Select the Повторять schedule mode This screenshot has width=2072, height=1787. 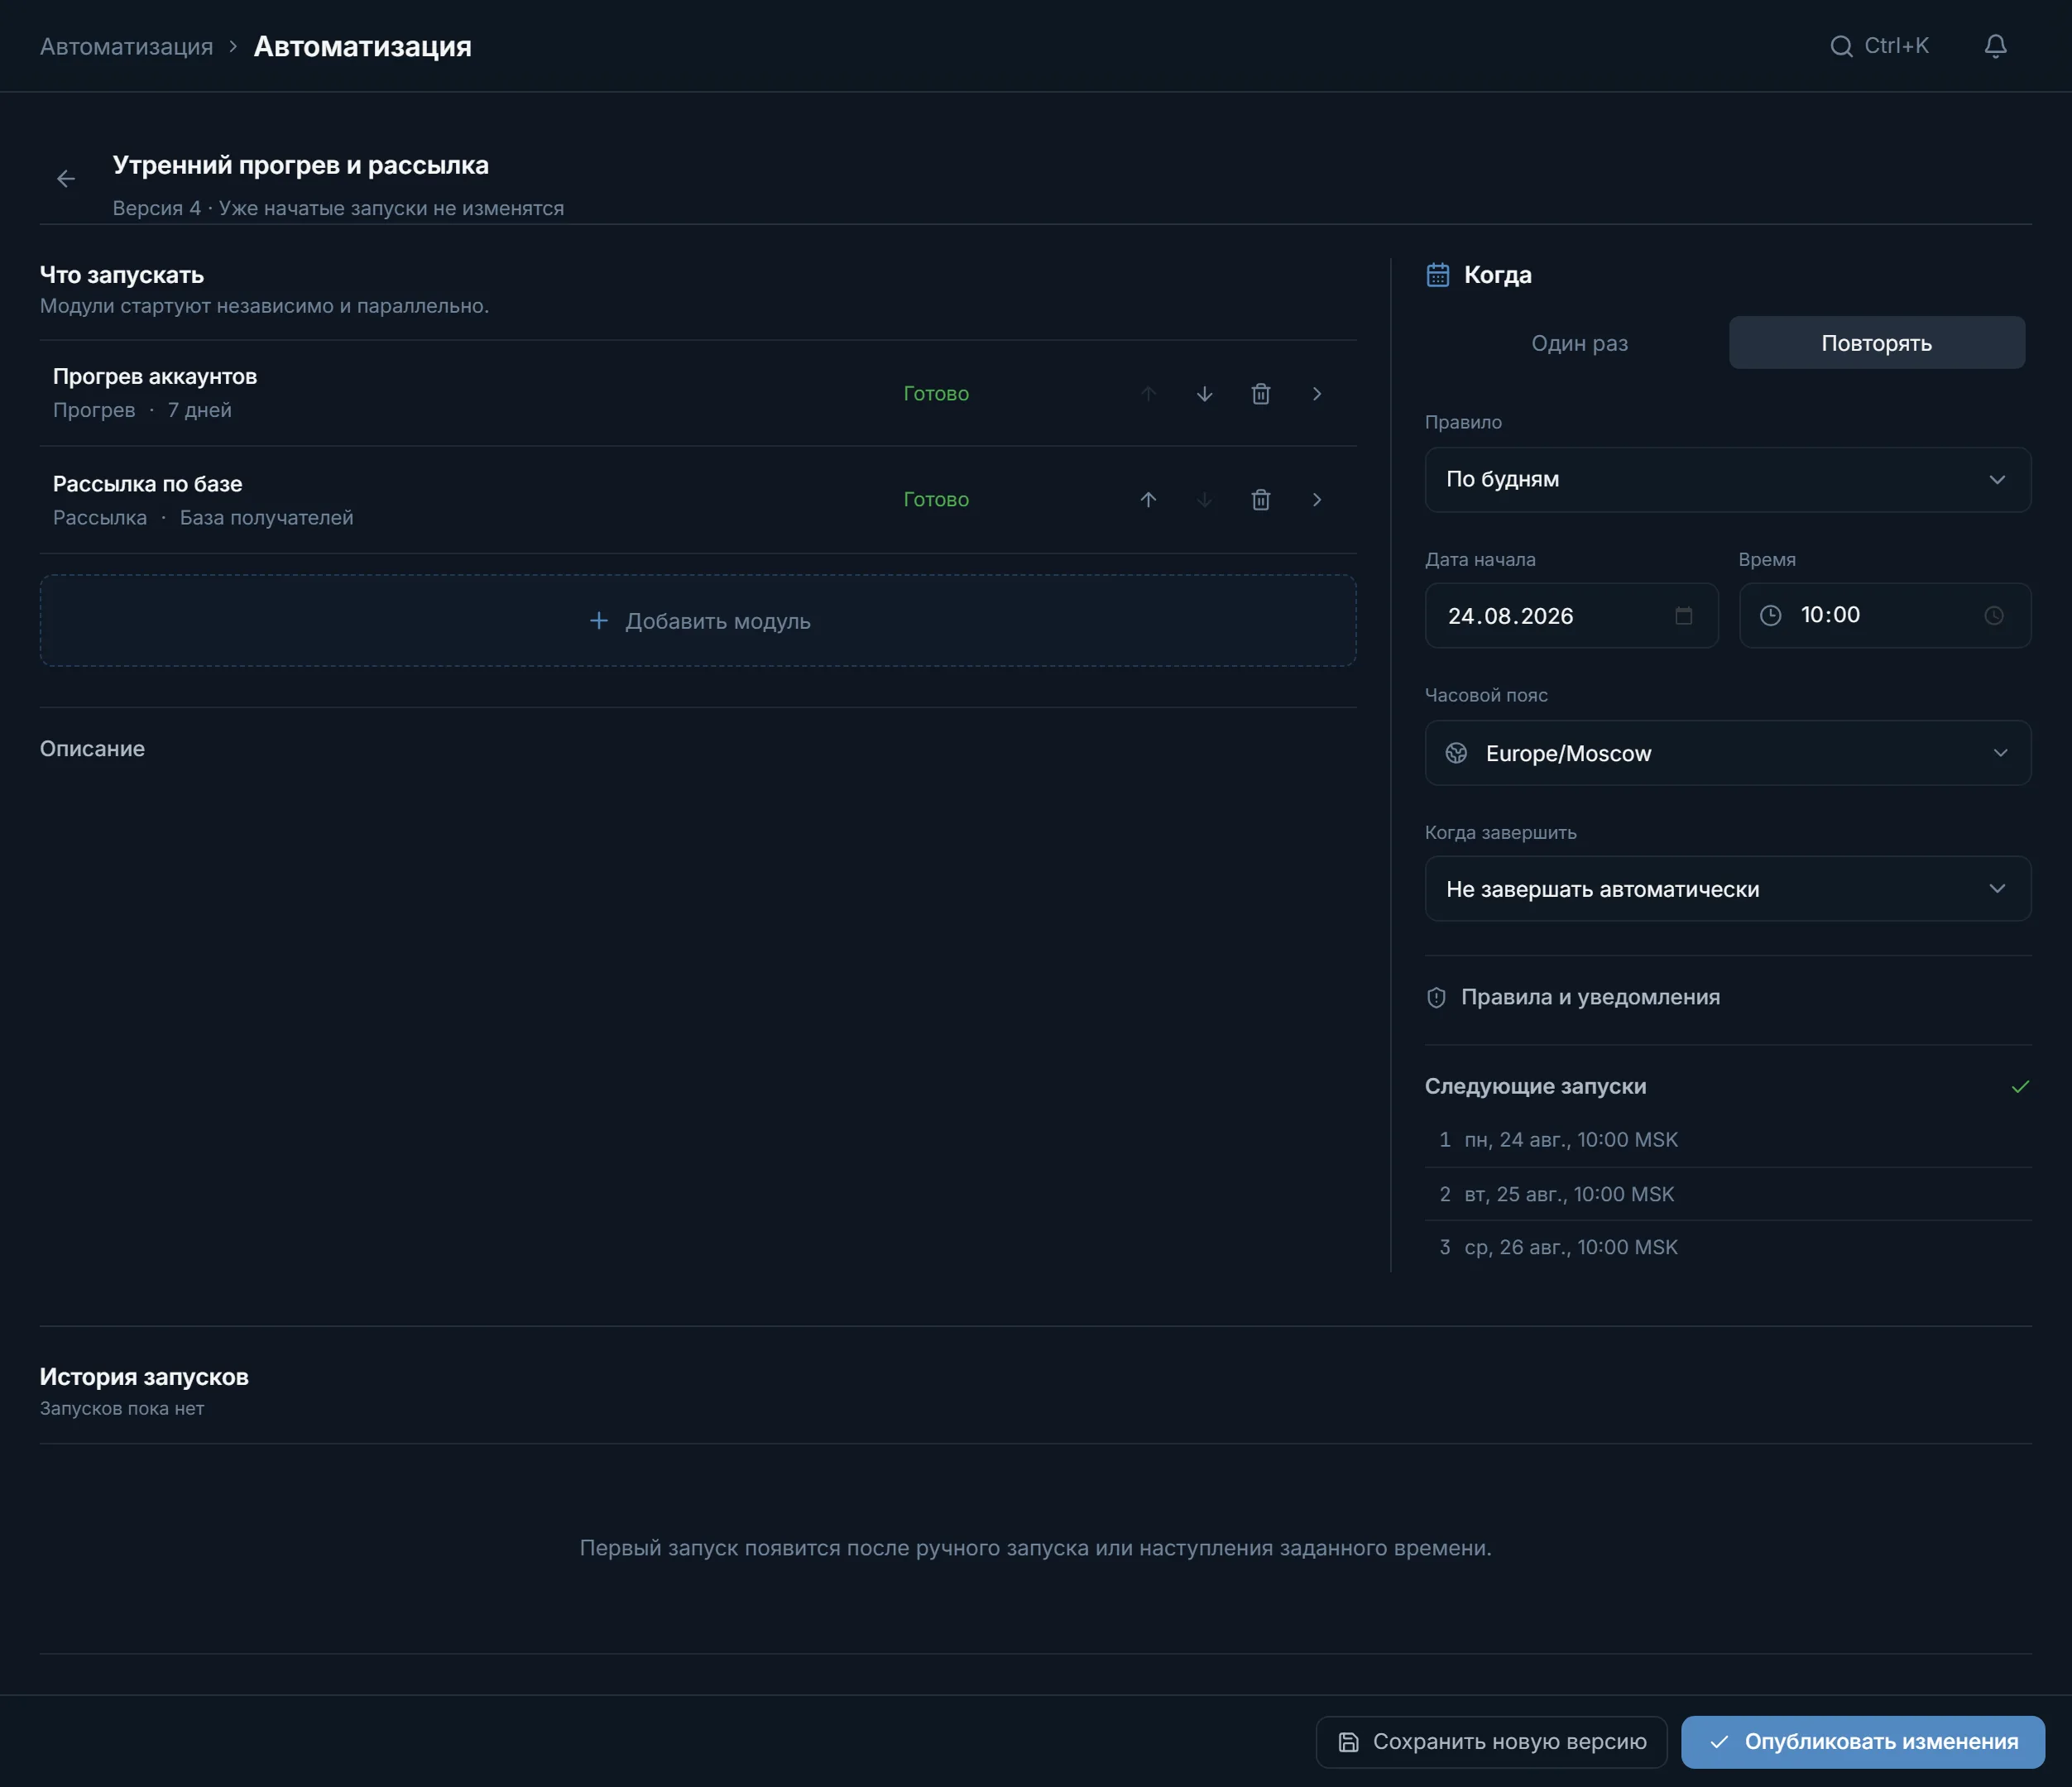coord(1876,343)
